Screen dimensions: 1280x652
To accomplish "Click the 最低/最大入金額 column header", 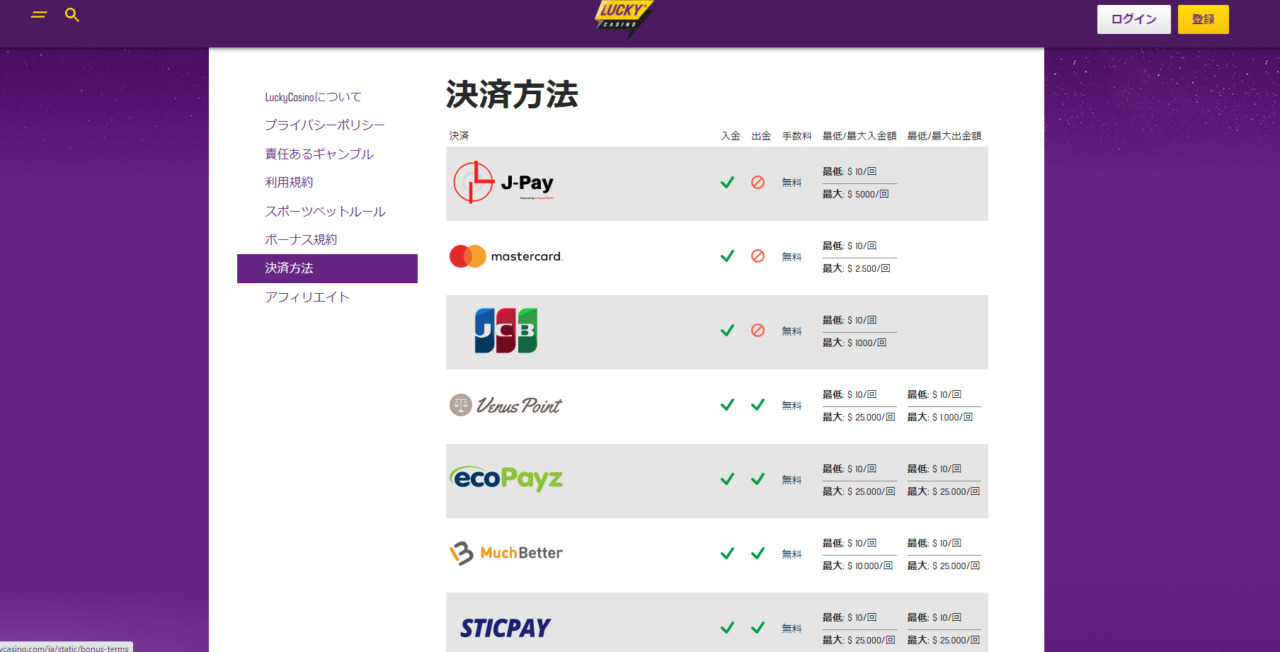I will 859,136.
